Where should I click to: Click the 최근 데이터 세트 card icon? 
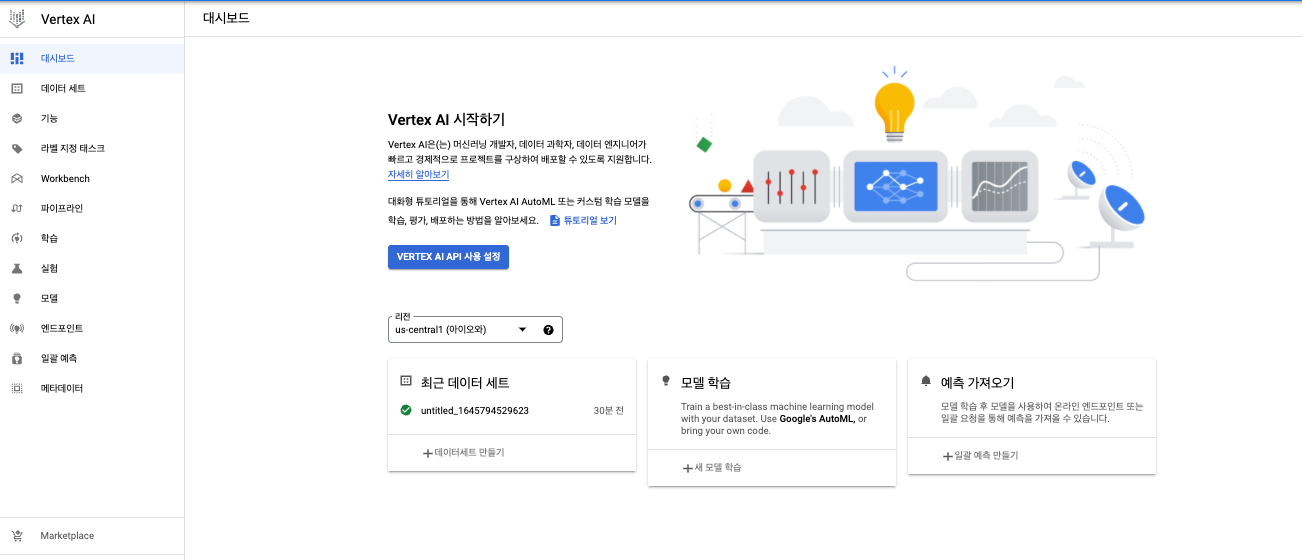[406, 381]
